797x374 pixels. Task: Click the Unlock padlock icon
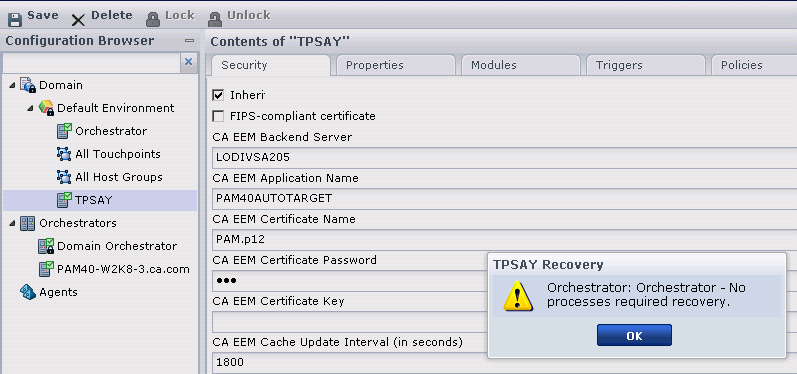coord(214,19)
